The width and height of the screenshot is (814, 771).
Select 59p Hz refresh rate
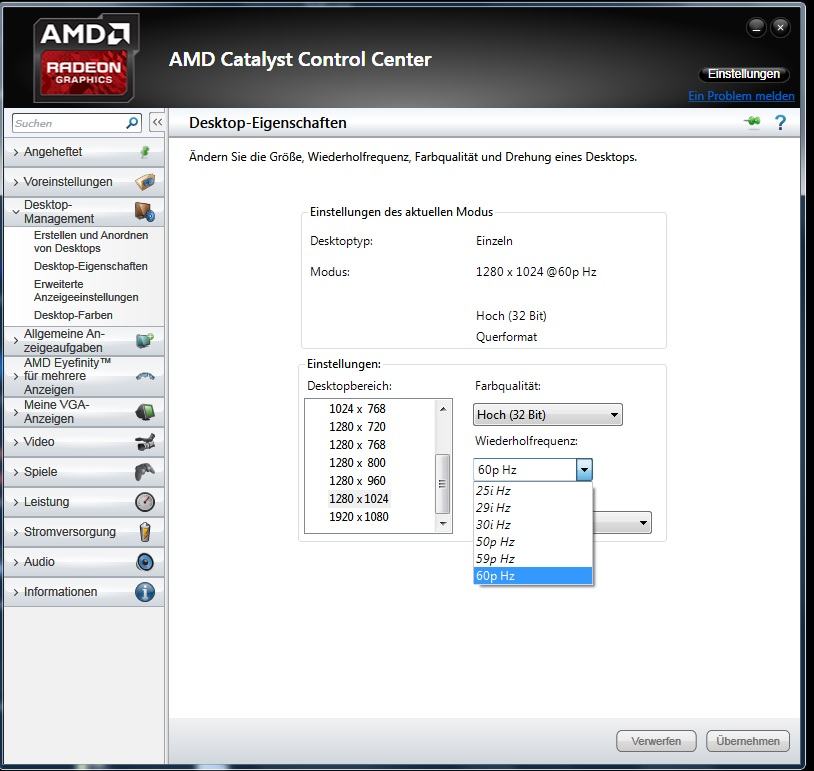pos(533,559)
